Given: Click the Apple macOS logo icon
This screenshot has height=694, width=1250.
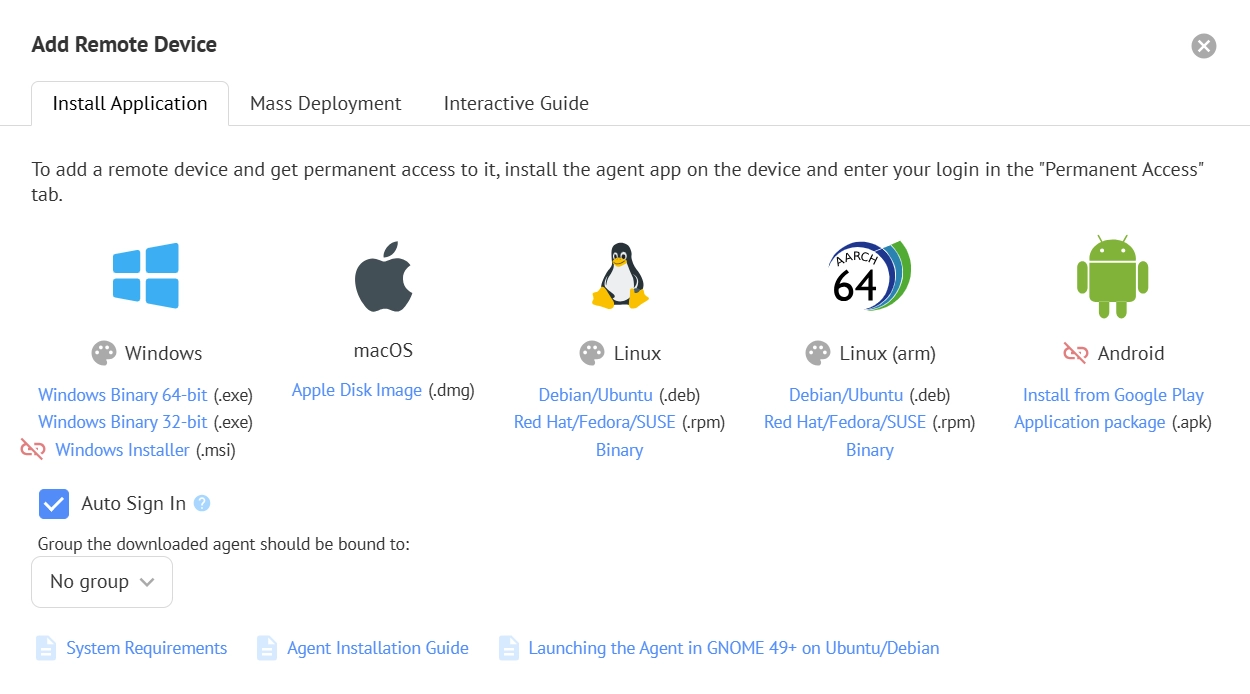Looking at the screenshot, I should pos(383,276).
